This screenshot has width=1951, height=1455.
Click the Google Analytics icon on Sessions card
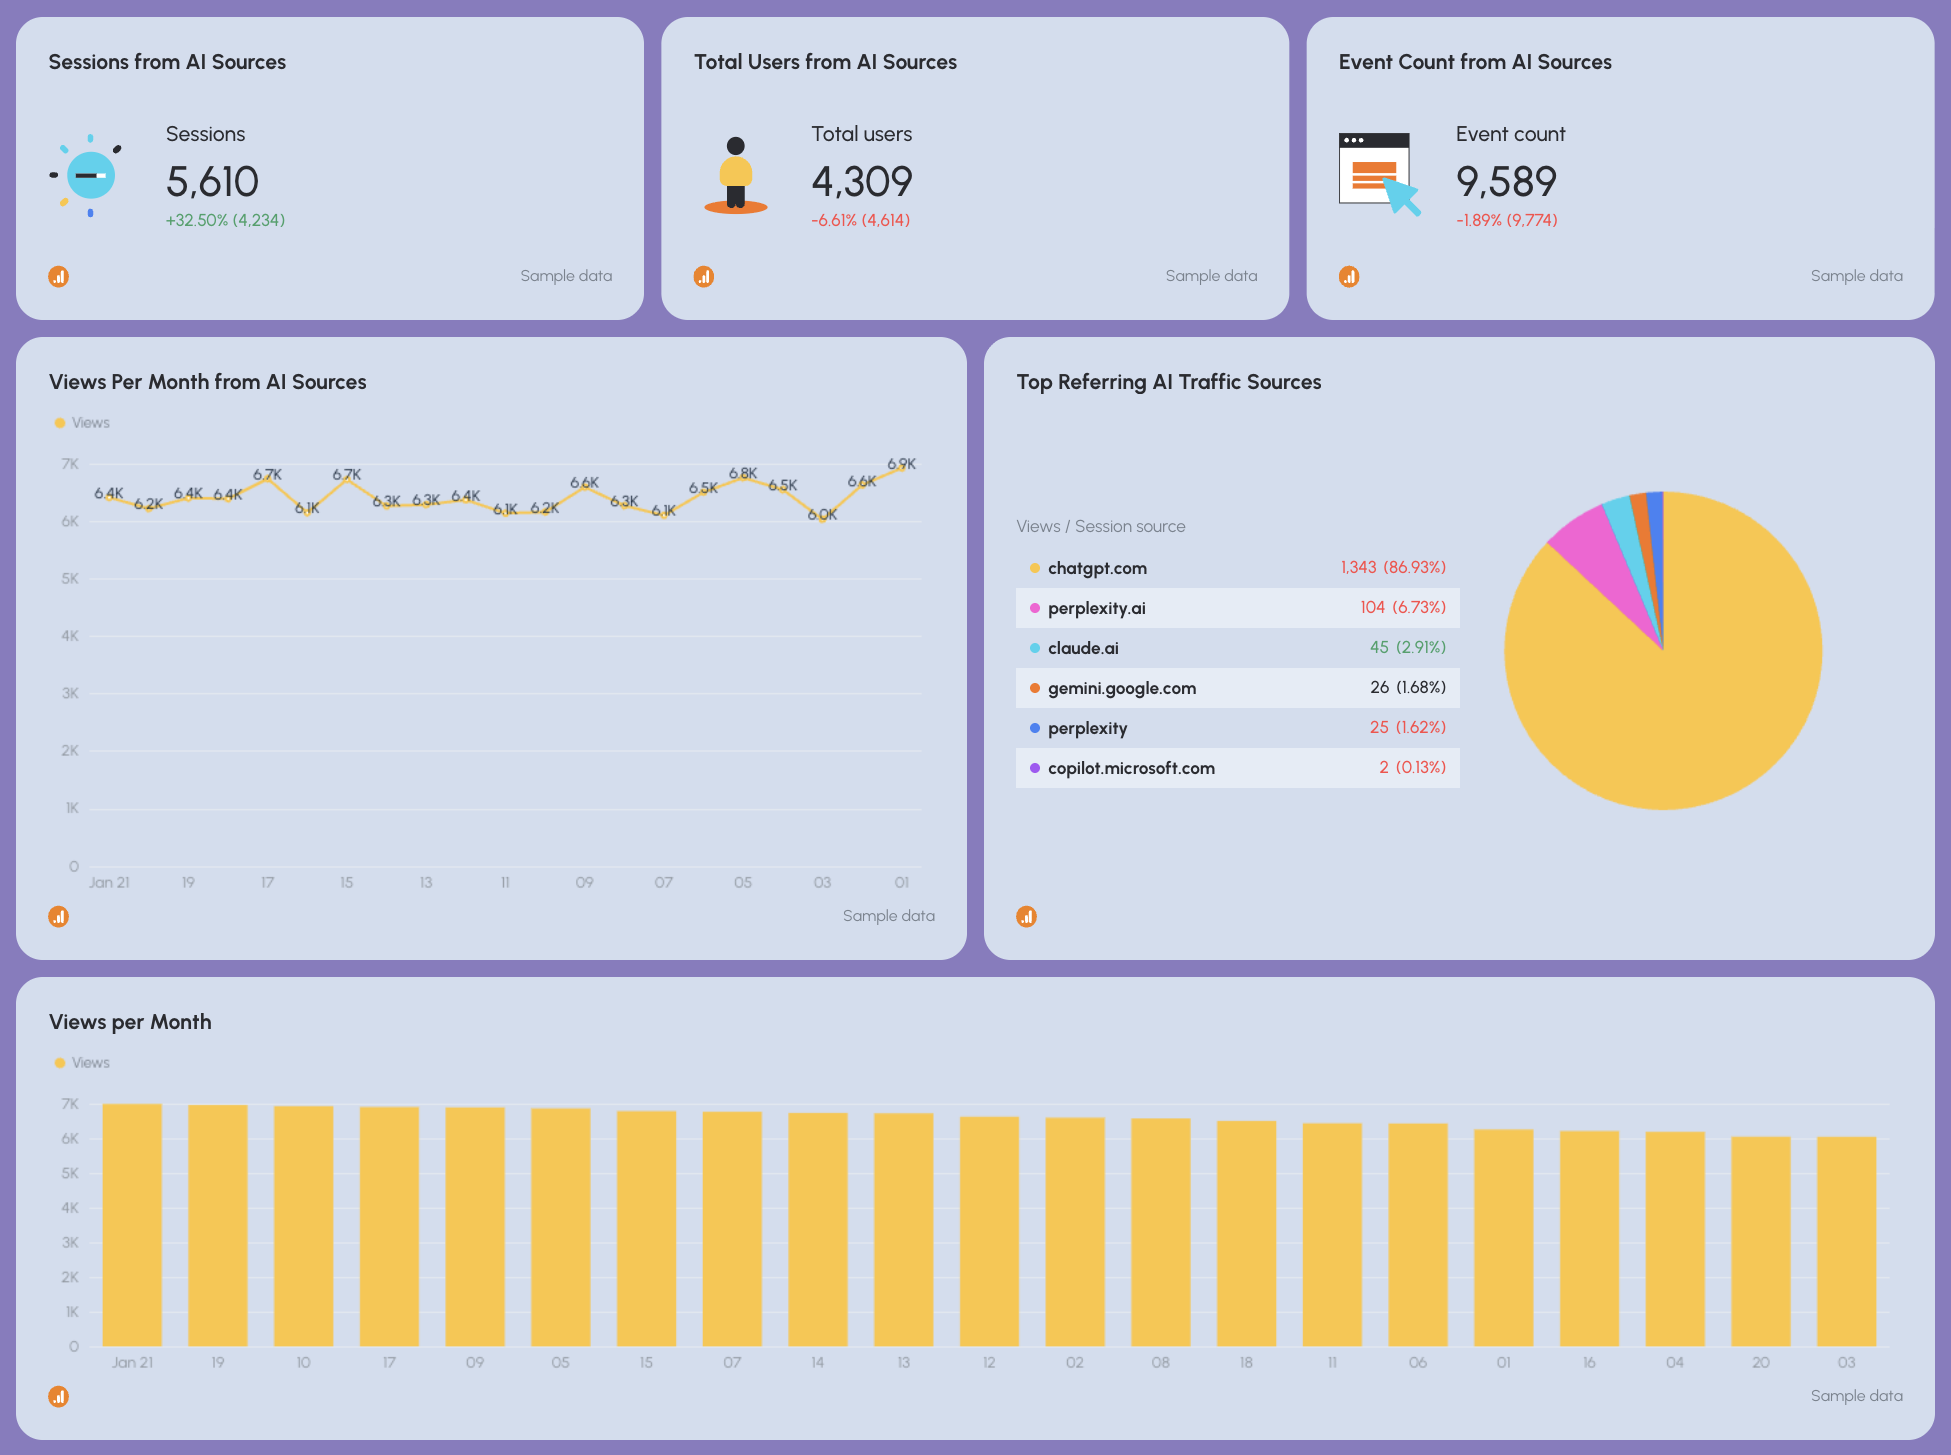(x=59, y=276)
